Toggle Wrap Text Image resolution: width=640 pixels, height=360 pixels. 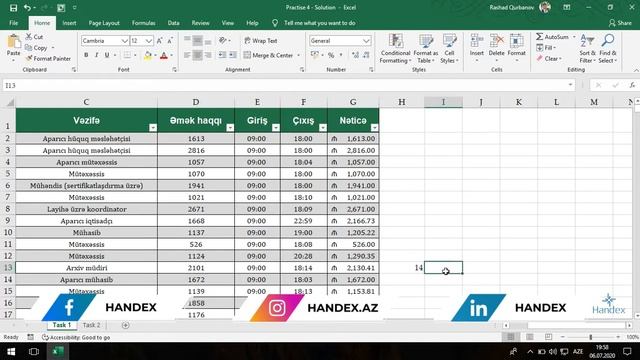260,41
